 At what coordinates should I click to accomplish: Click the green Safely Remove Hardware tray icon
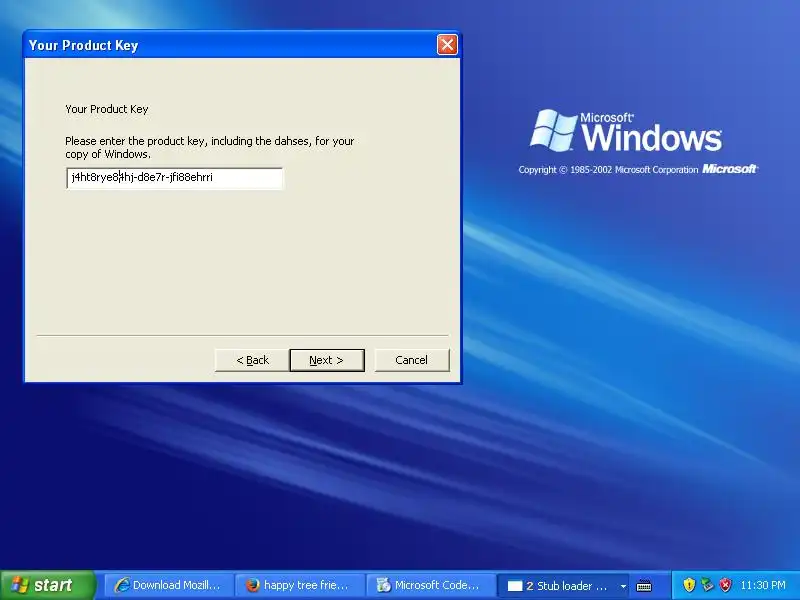(x=707, y=585)
